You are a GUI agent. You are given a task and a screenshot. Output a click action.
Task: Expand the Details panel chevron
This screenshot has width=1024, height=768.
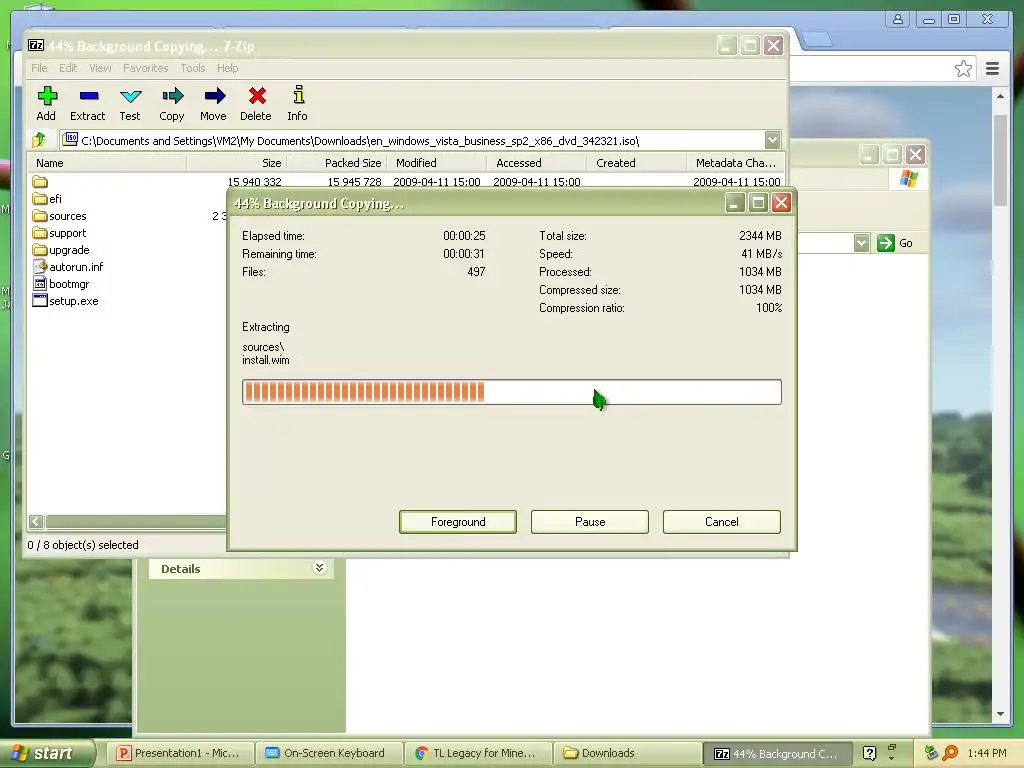319,568
